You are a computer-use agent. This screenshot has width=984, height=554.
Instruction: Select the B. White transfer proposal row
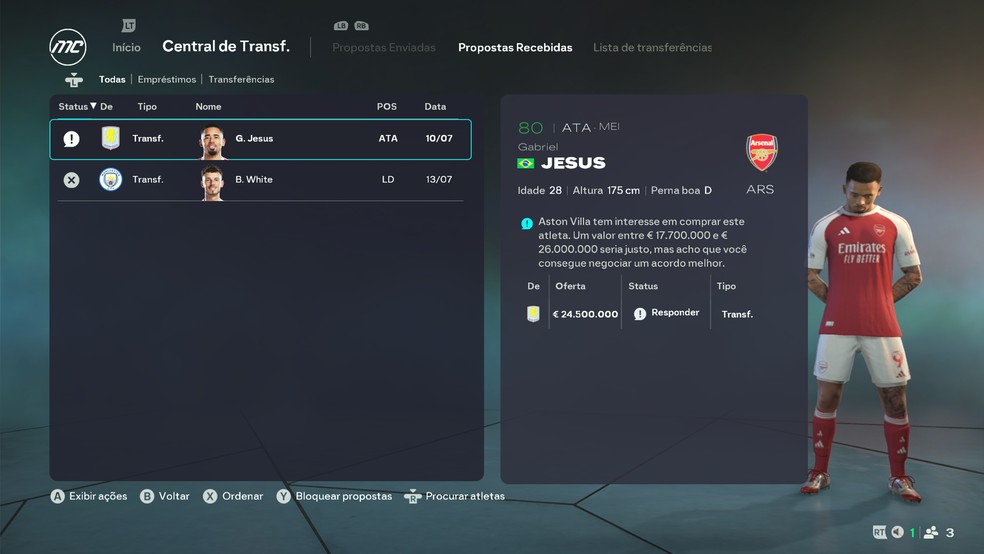[x=260, y=180]
